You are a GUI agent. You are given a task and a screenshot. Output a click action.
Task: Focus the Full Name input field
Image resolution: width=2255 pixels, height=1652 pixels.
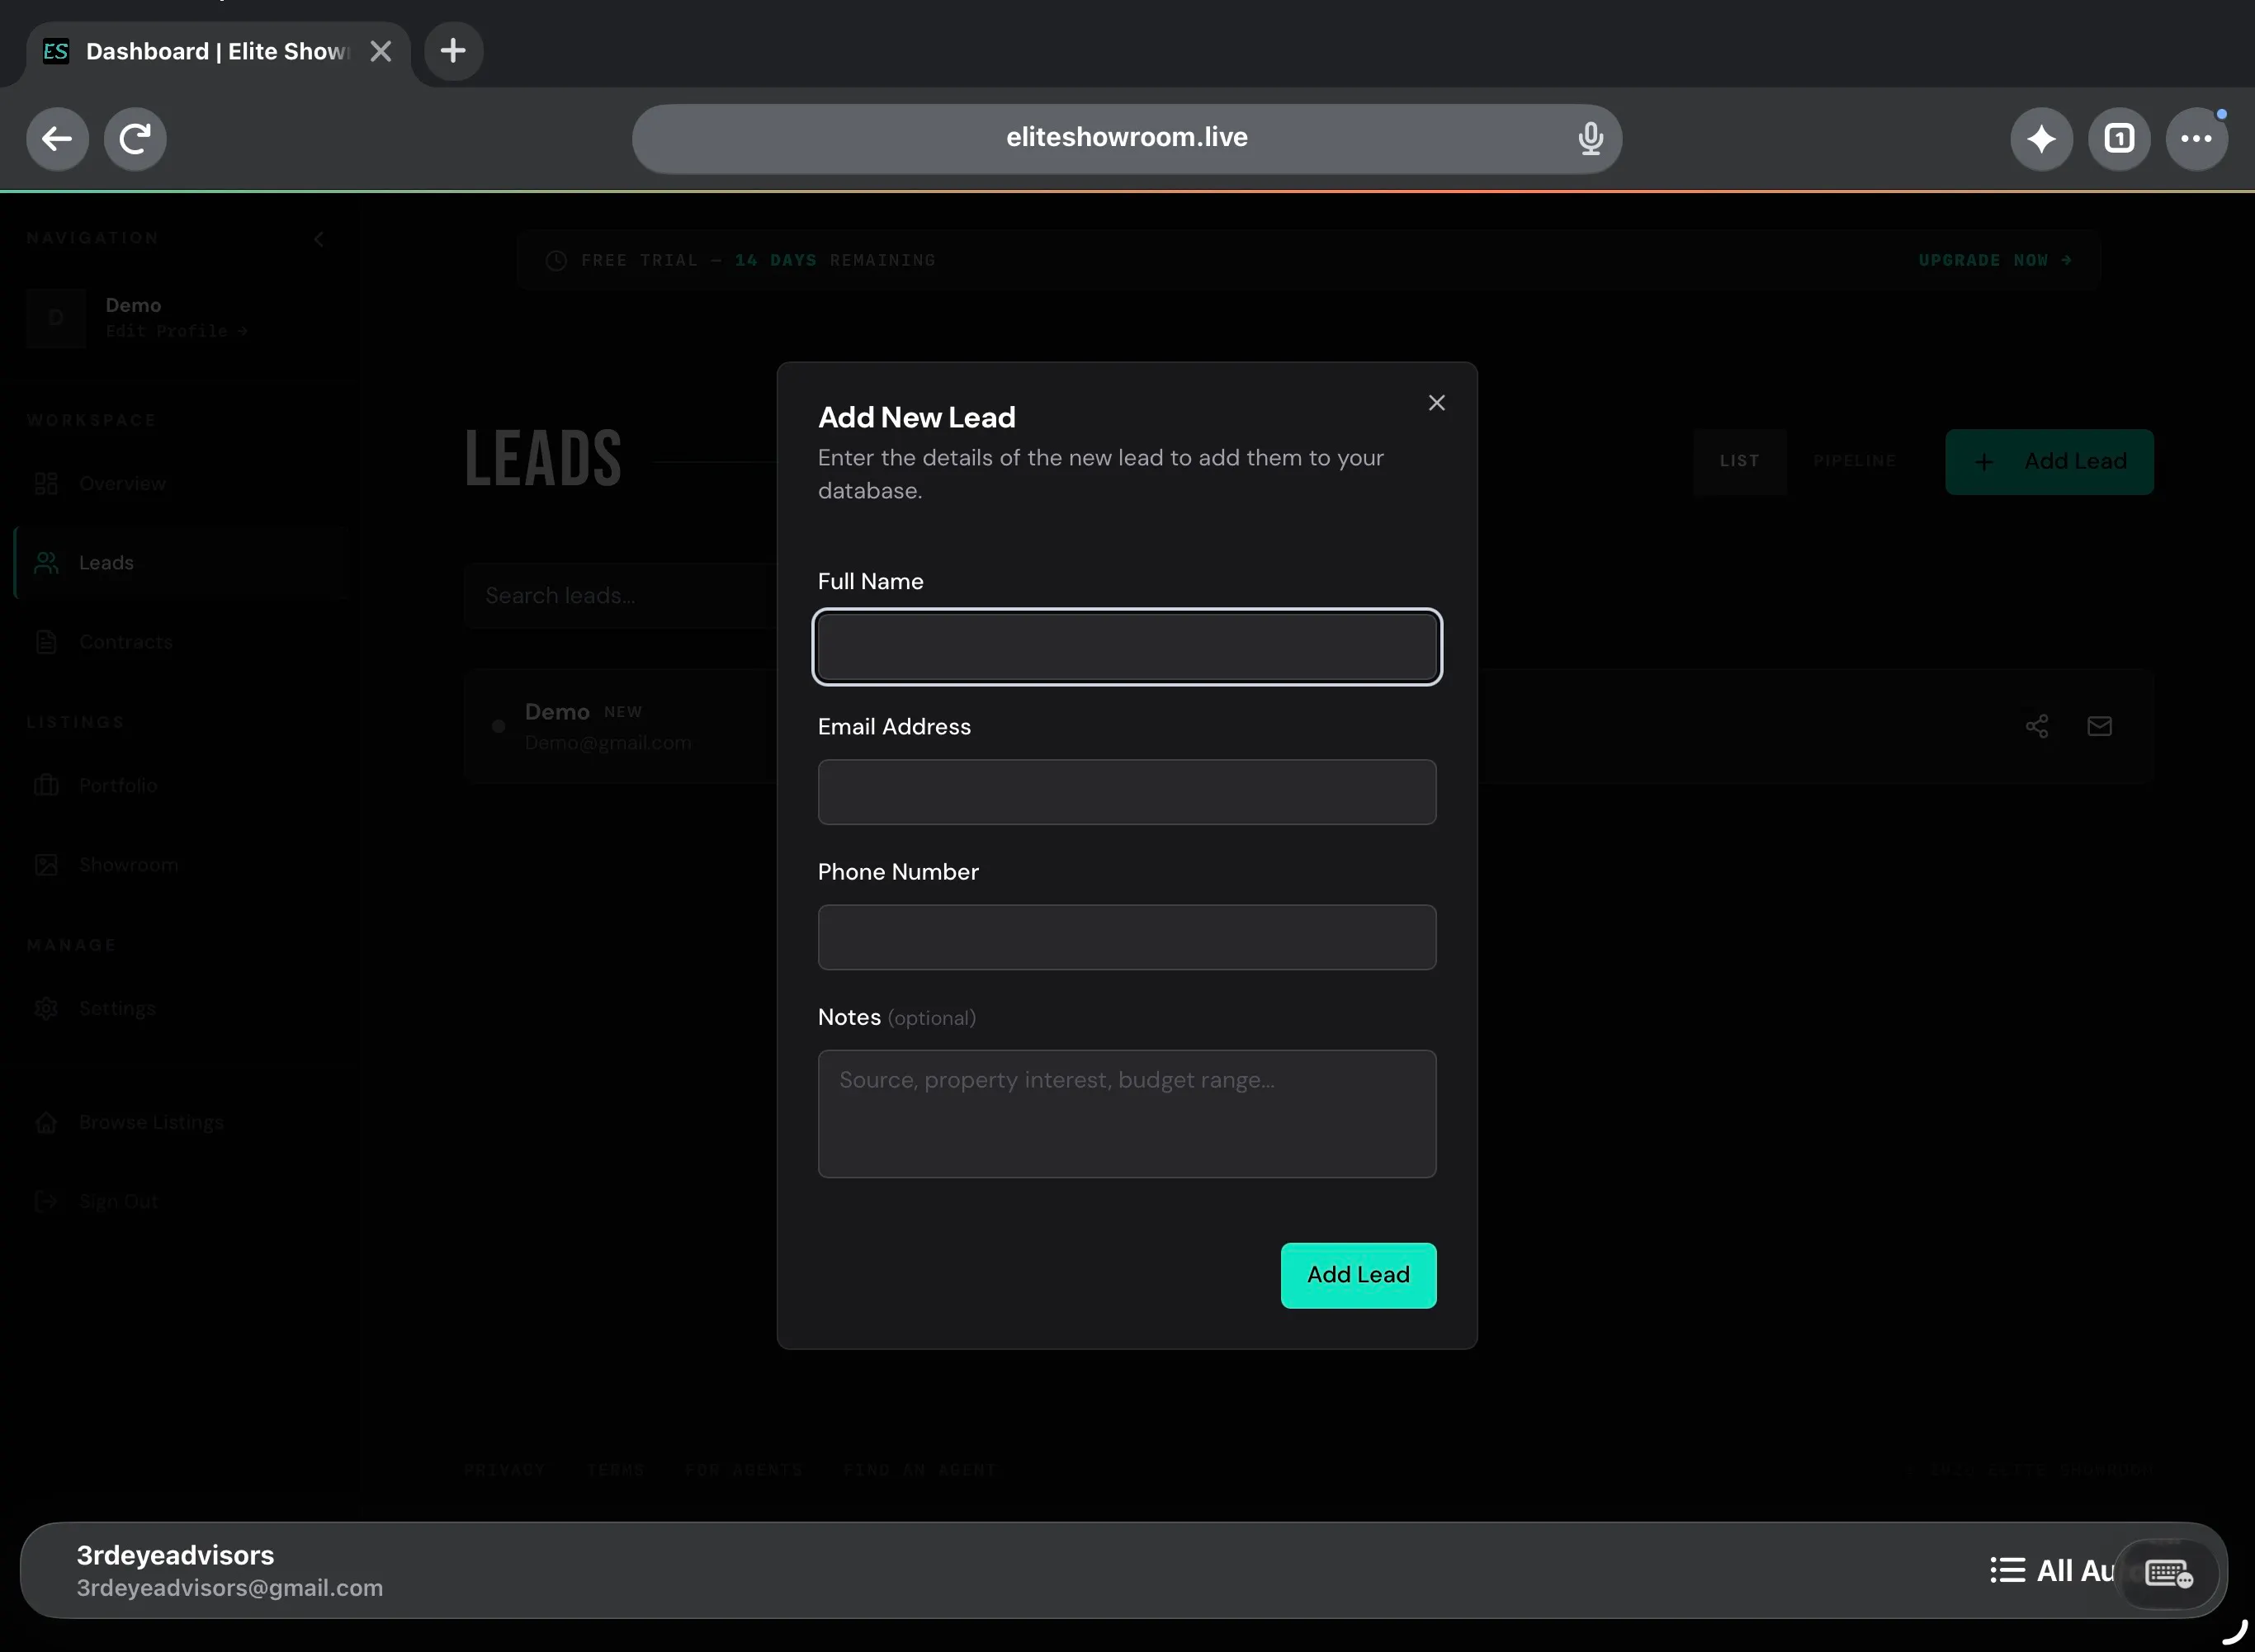coord(1127,647)
